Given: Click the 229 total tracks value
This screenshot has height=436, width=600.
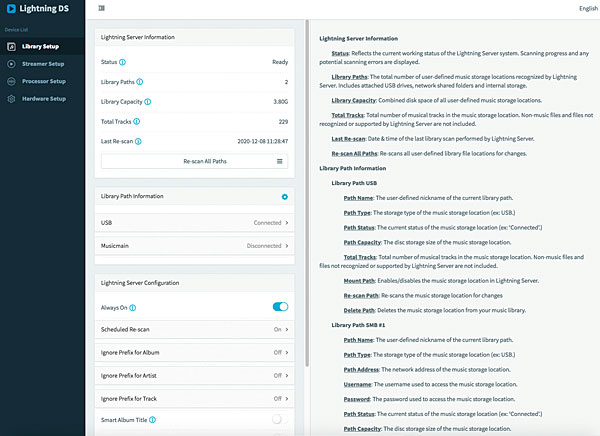Looking at the screenshot, I should (283, 122).
